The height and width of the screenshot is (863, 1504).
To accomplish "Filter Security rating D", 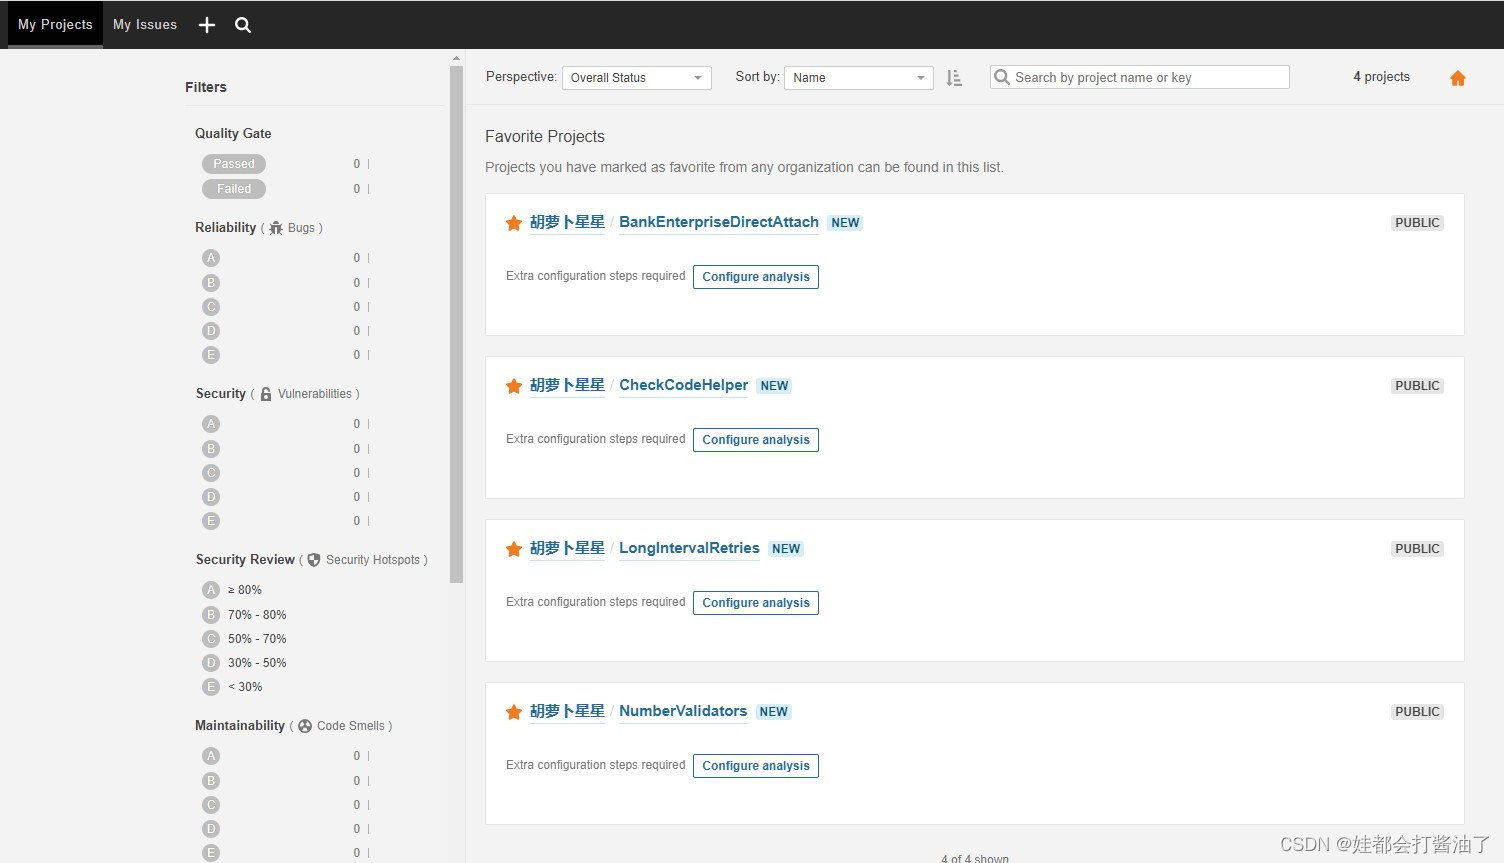I will pos(211,497).
